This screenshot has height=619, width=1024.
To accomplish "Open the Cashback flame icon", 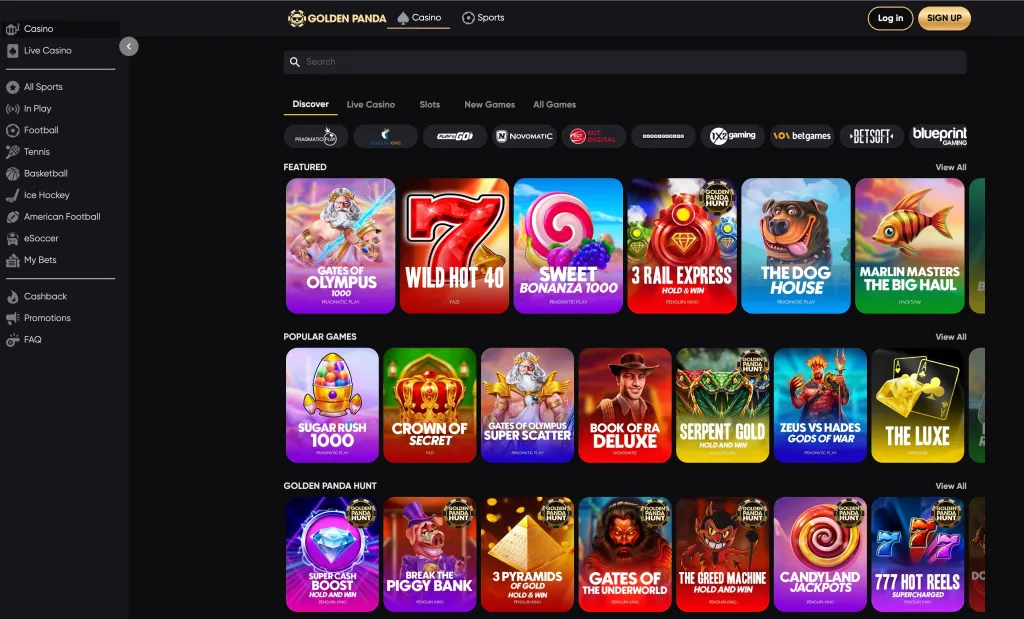I will (x=12, y=296).
